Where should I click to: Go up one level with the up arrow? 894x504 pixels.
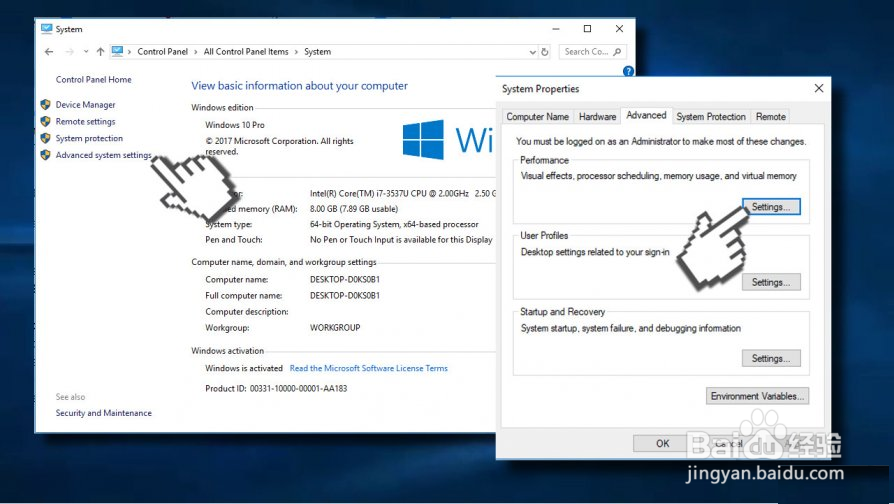[100, 52]
